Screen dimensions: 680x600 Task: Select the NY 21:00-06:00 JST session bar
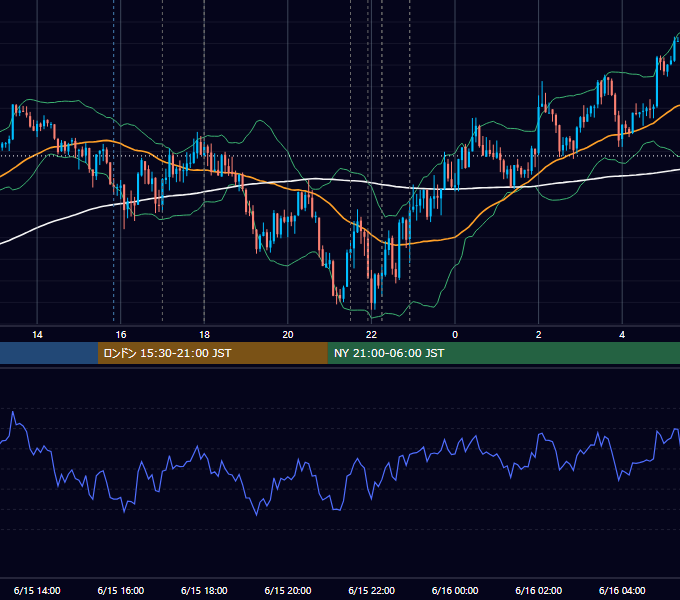[503, 353]
